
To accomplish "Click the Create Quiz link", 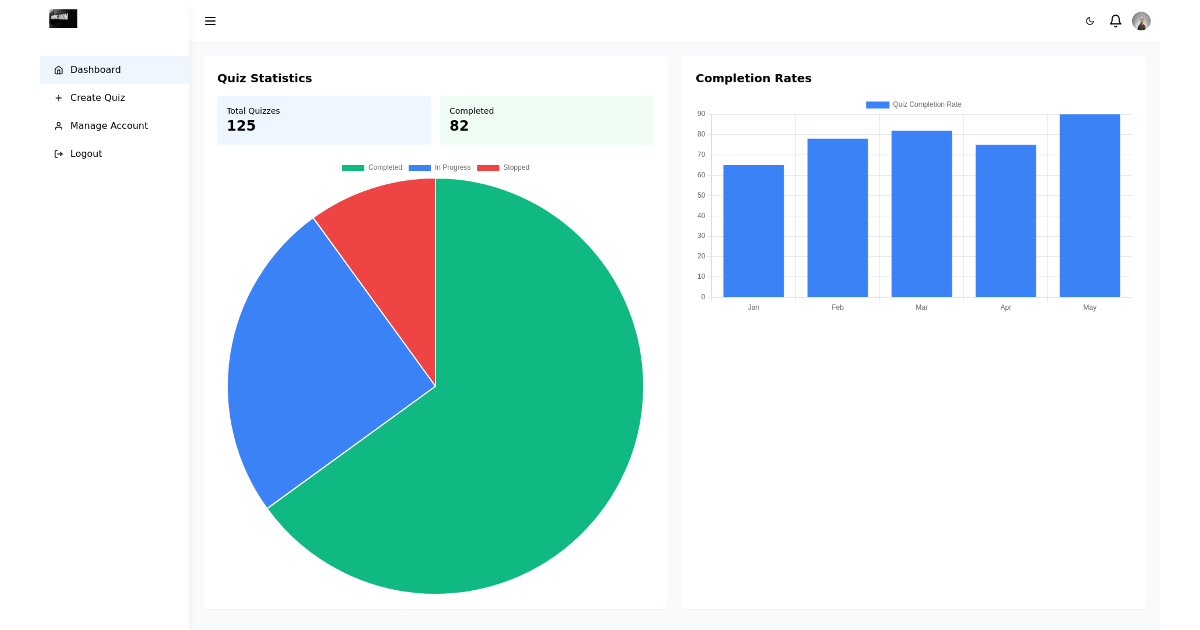I will [99, 97].
